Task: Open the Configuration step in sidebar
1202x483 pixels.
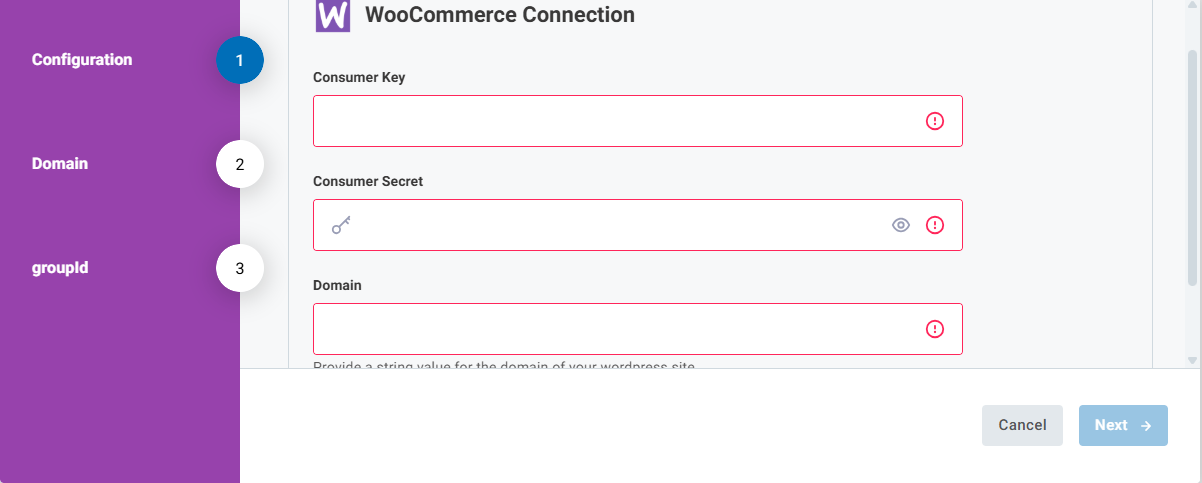Action: tap(82, 60)
